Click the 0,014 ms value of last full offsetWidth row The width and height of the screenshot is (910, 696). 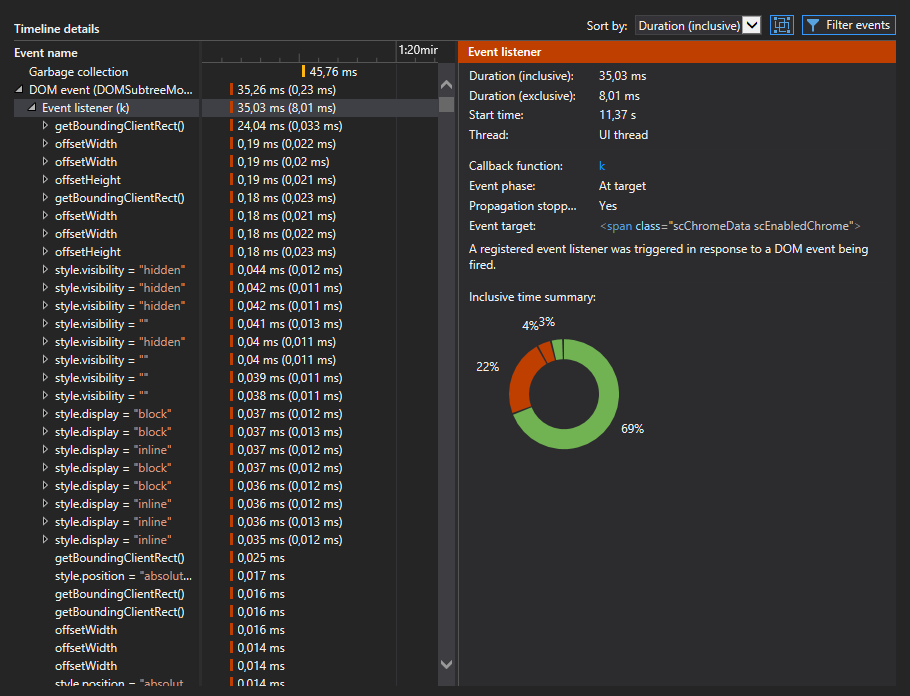(261, 666)
